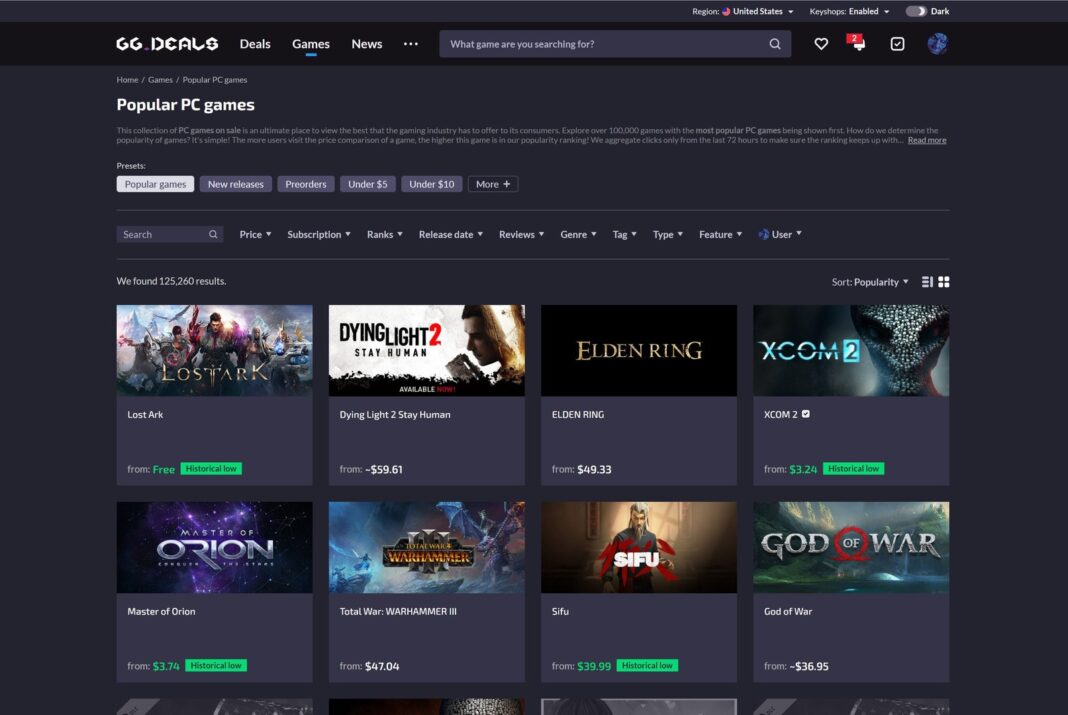Click XCOM 2's Historical low badge
The height and width of the screenshot is (715, 1068).
853,468
